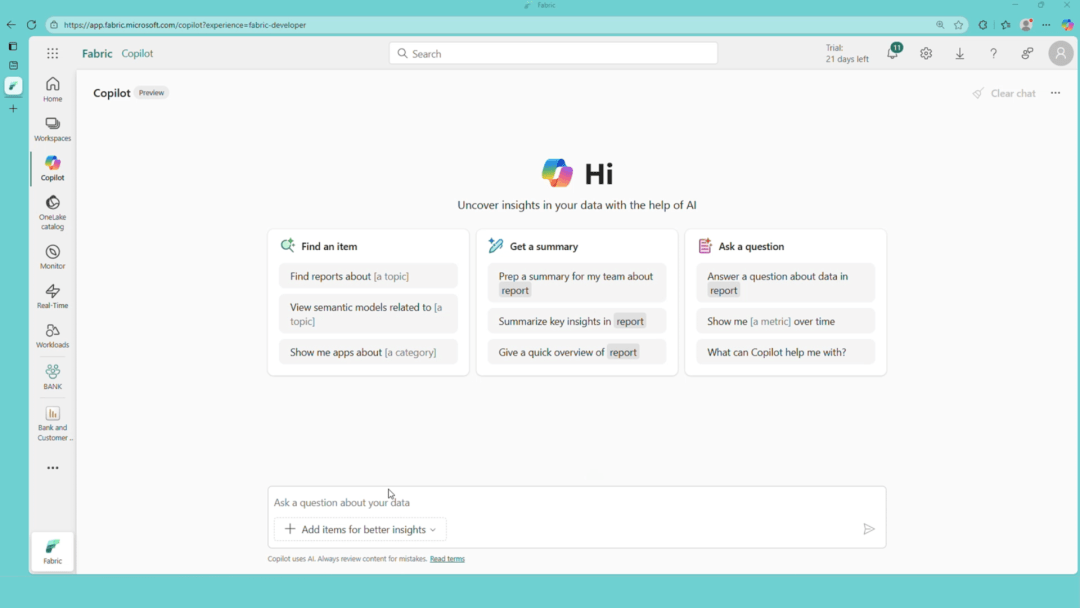Click Clear chat button

[x=1004, y=93]
